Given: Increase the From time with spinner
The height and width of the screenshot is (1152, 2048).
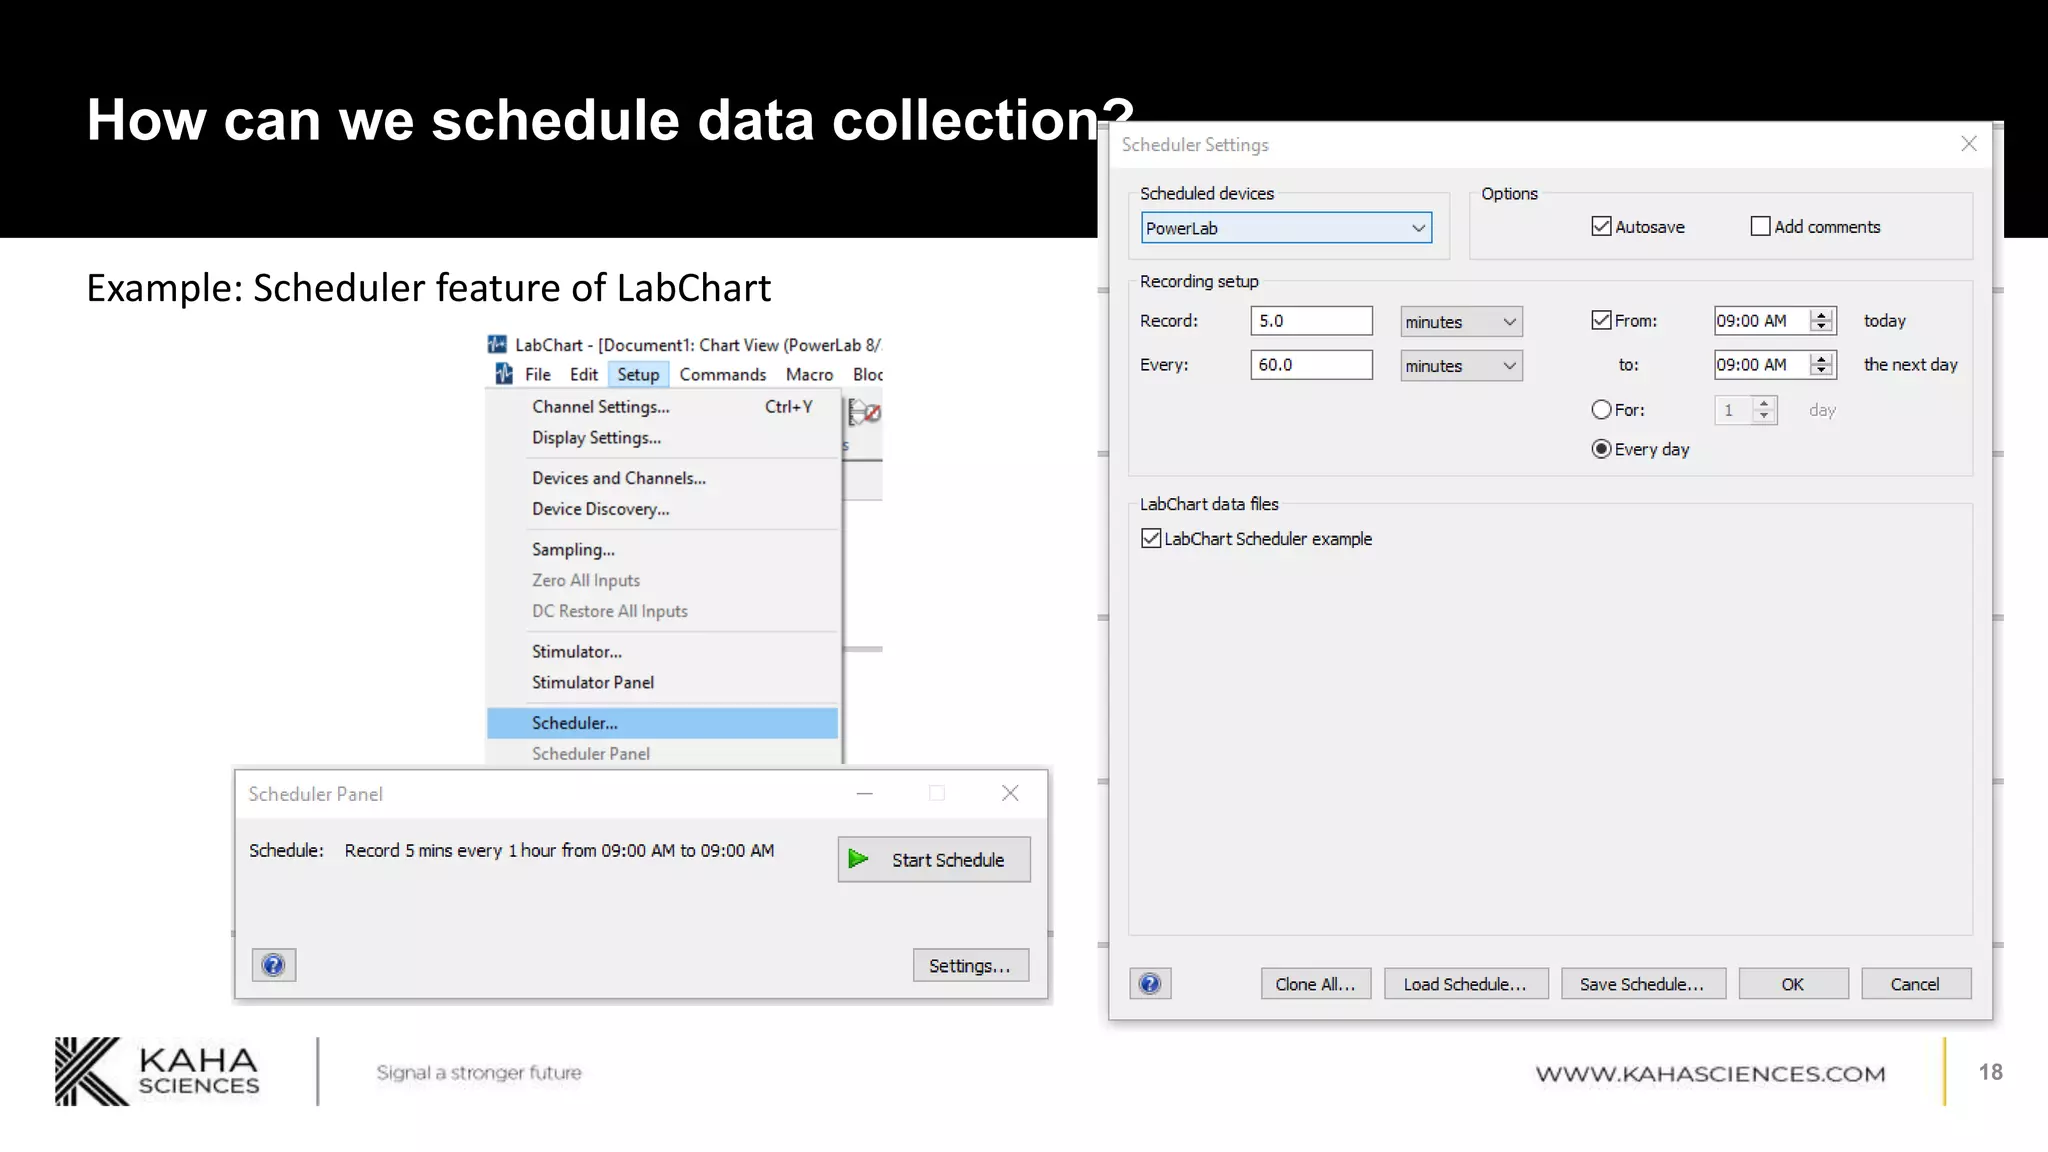Looking at the screenshot, I should tap(1822, 315).
